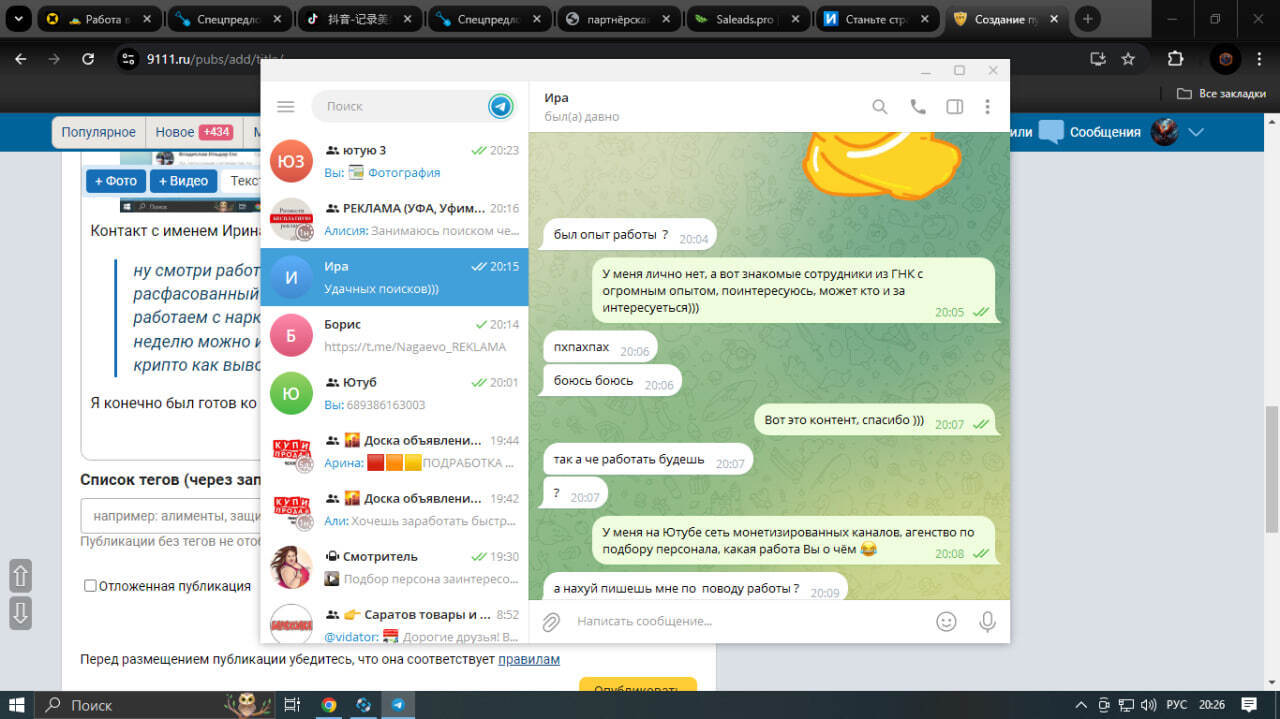1280x719 pixels.
Task: Expand the profile dropdown next to the avatar
Action: (1195, 132)
